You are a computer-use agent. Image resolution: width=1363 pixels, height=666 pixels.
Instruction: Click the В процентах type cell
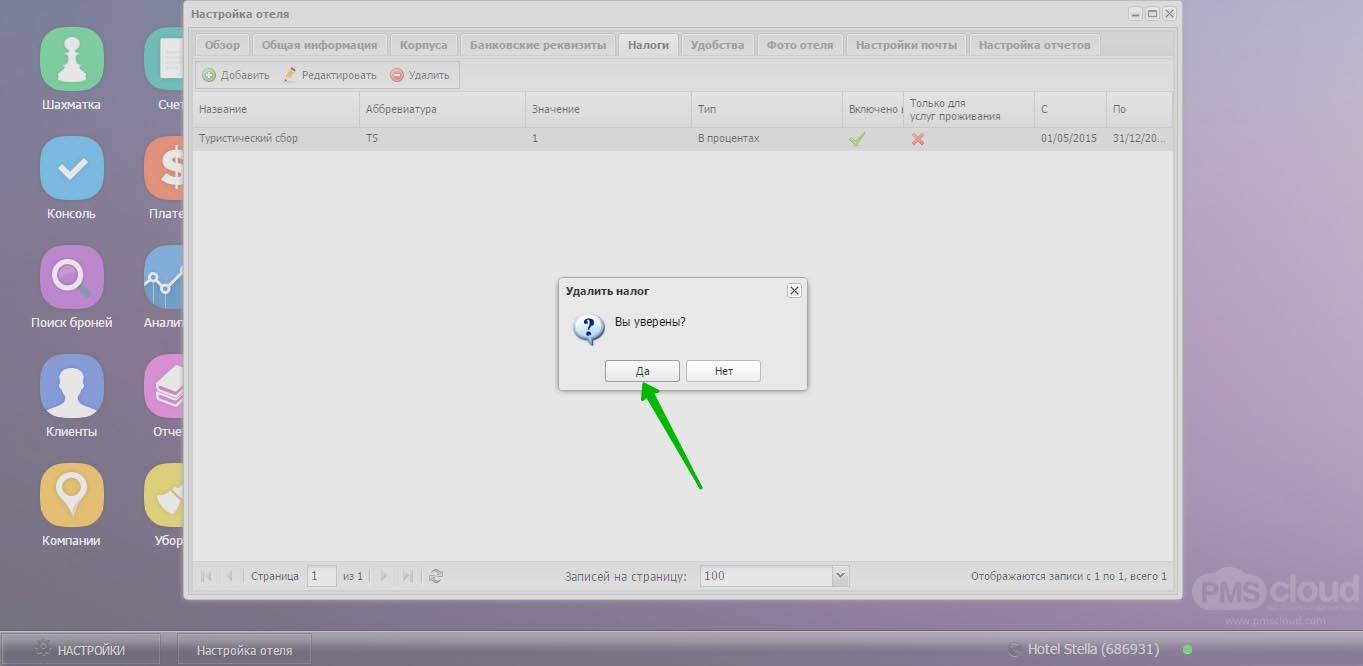[767, 139]
